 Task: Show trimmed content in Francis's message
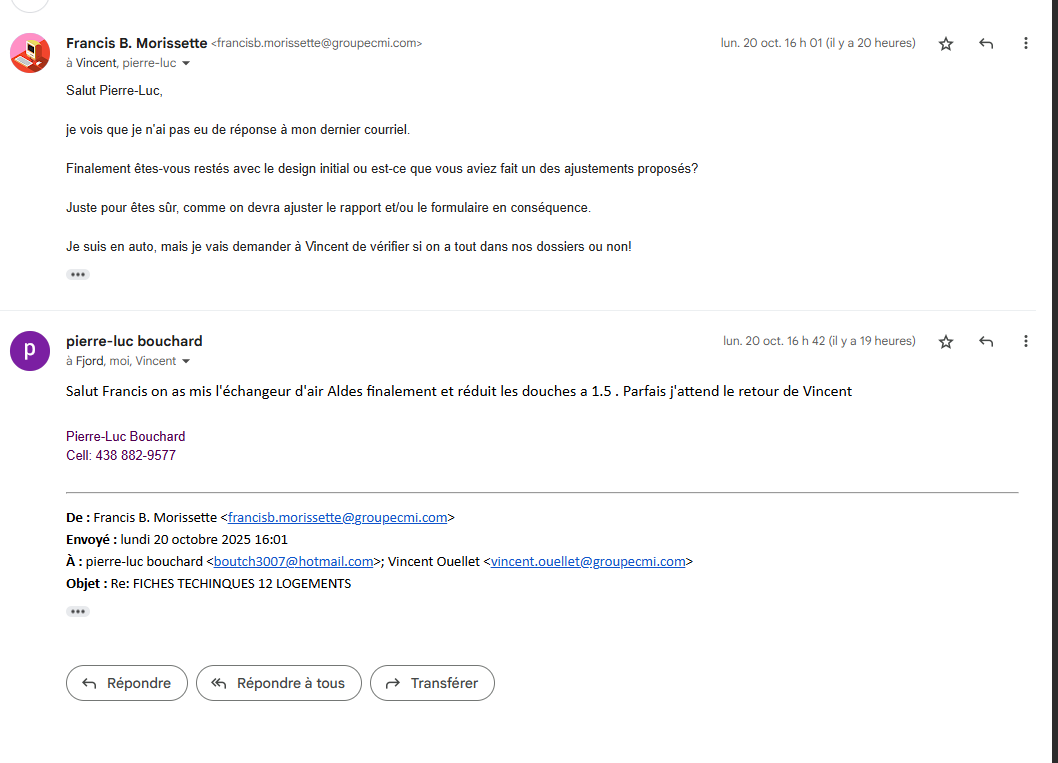click(78, 274)
